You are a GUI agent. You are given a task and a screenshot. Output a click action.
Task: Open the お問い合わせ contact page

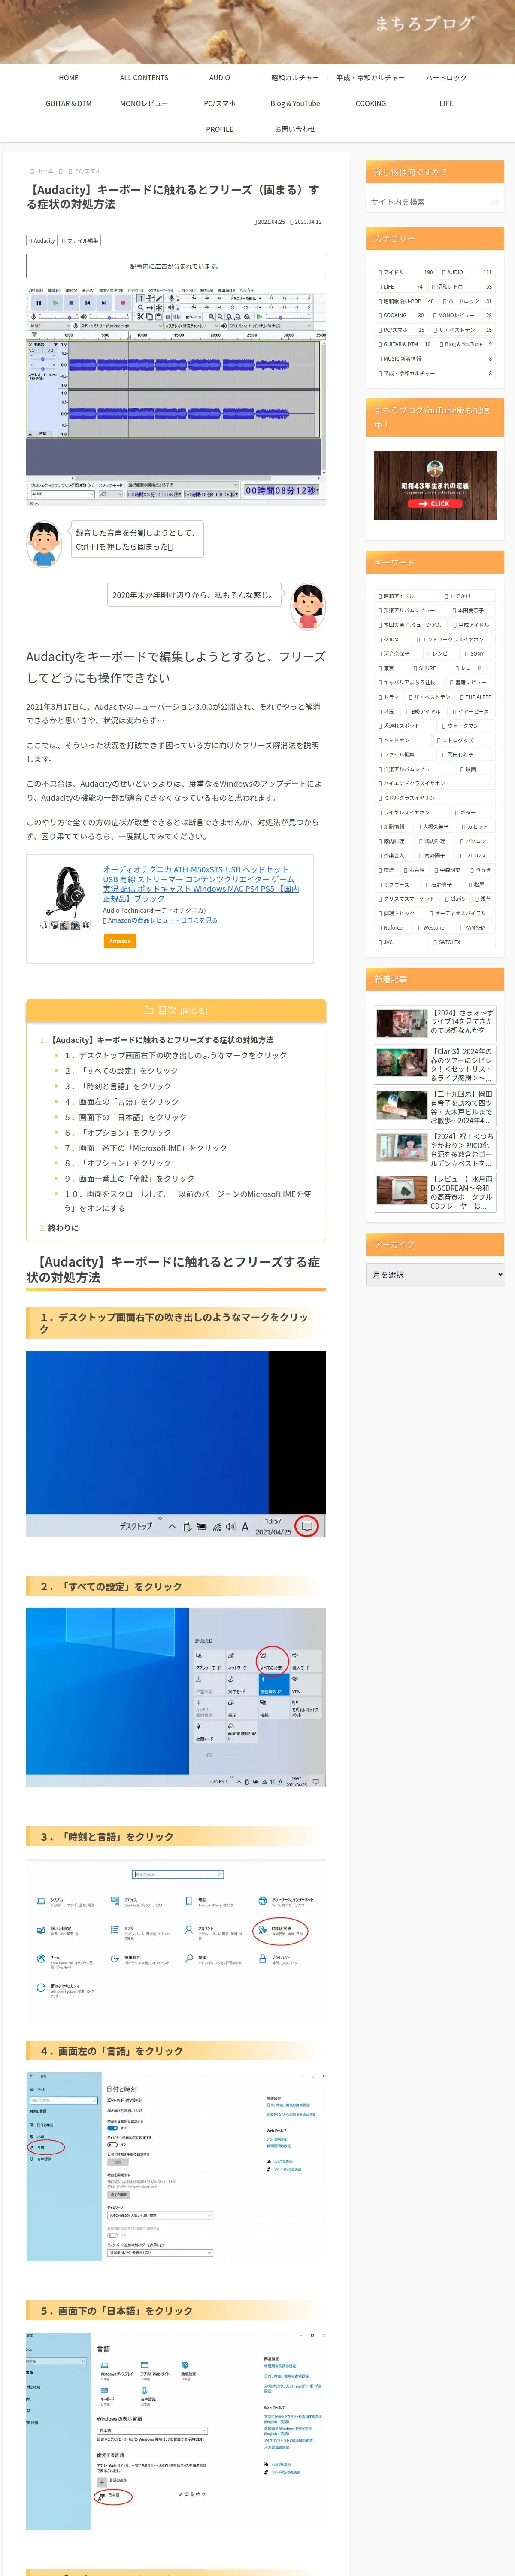(x=295, y=129)
